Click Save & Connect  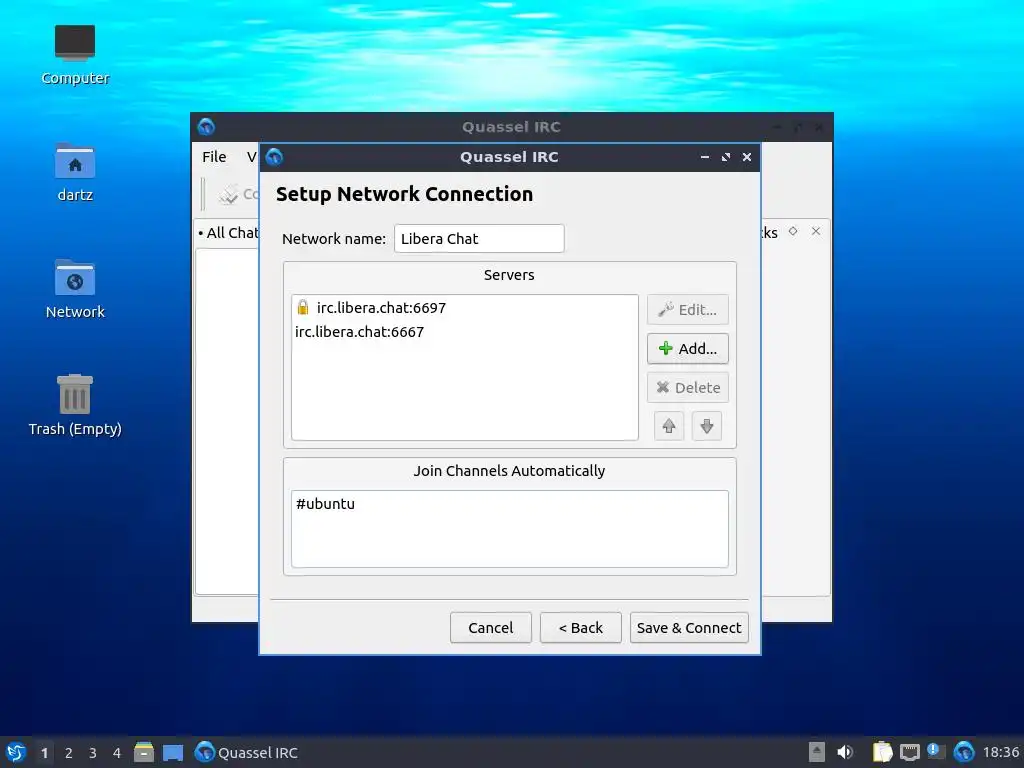[x=689, y=628]
